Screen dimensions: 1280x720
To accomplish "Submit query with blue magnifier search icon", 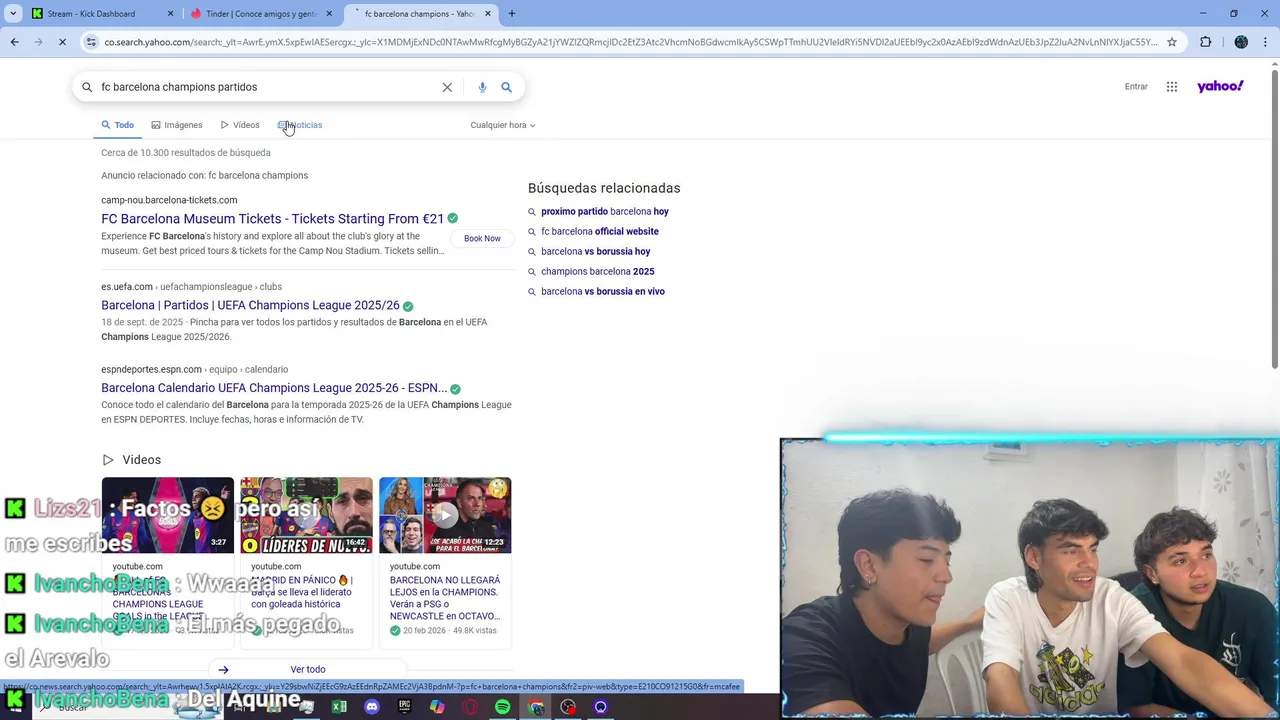I will pos(506,87).
